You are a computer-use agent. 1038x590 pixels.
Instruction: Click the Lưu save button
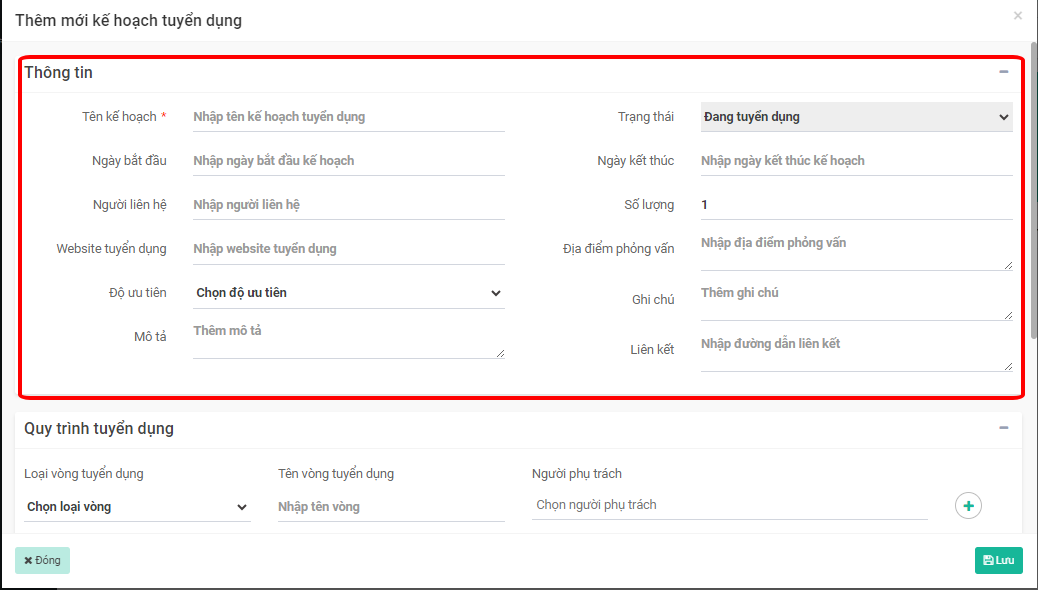(998, 560)
